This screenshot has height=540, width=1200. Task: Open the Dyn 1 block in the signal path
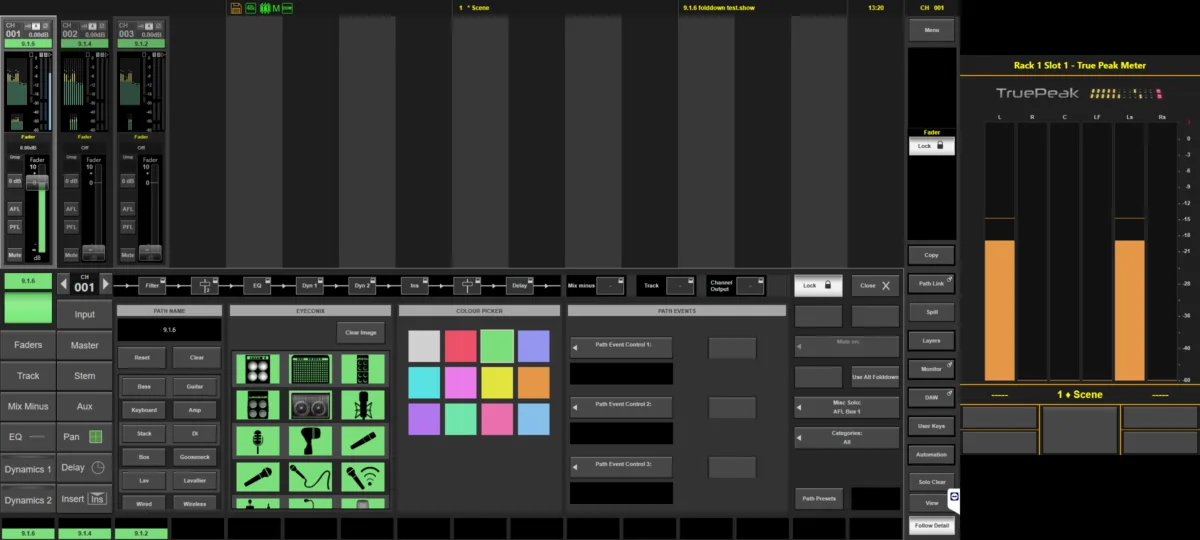(310, 286)
